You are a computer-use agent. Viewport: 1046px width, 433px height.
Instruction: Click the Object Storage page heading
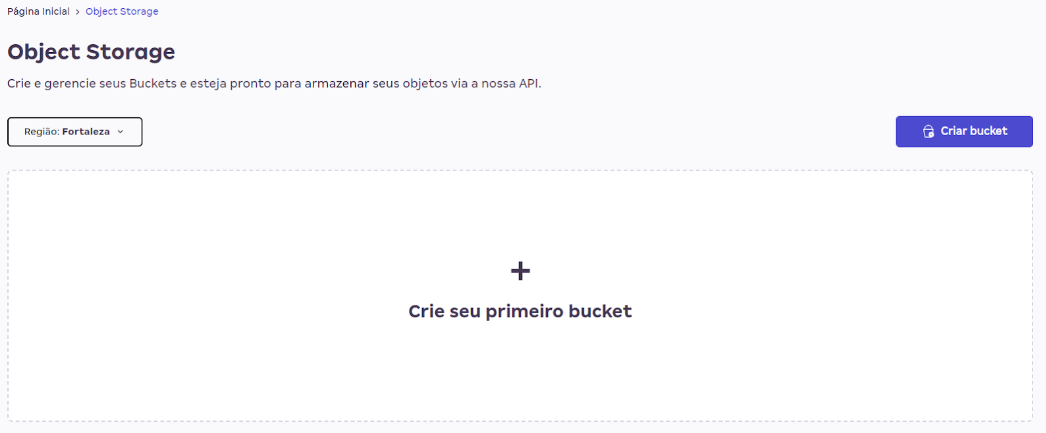pyautogui.click(x=91, y=52)
